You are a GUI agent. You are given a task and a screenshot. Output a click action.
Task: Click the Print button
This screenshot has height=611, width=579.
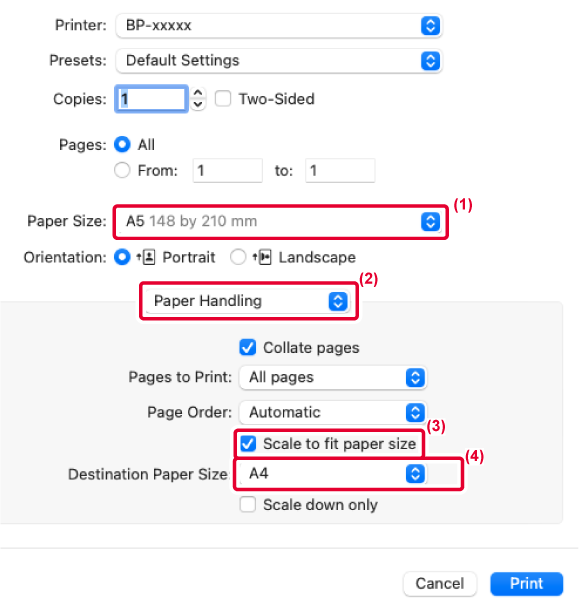pos(526,584)
